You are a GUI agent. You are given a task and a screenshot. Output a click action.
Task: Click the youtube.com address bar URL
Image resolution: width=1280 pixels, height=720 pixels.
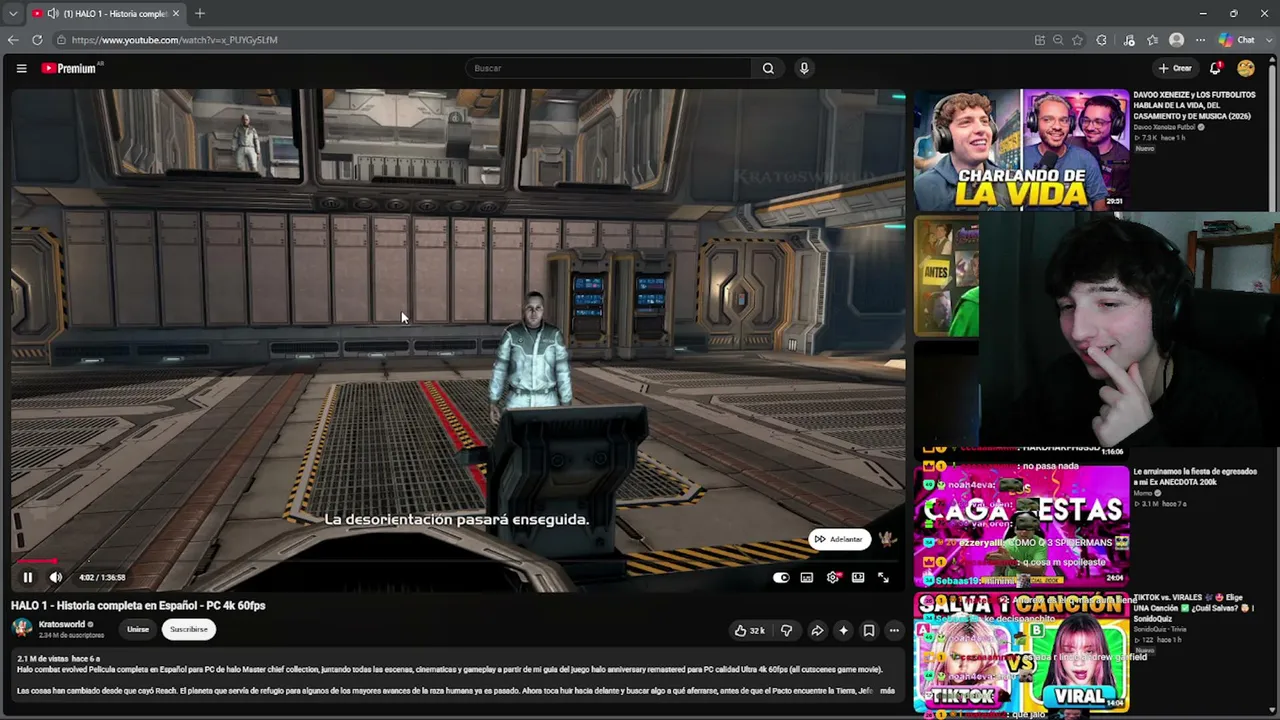[x=174, y=40]
